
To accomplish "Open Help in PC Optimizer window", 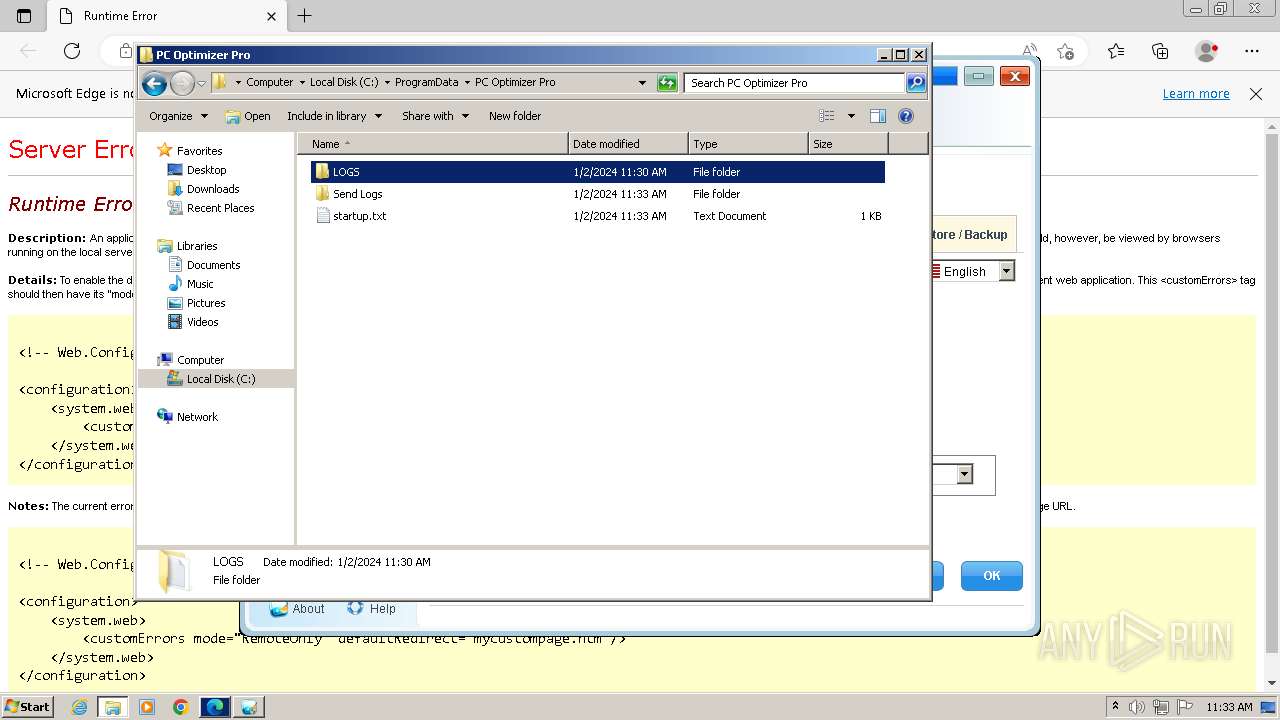I will tap(371, 608).
